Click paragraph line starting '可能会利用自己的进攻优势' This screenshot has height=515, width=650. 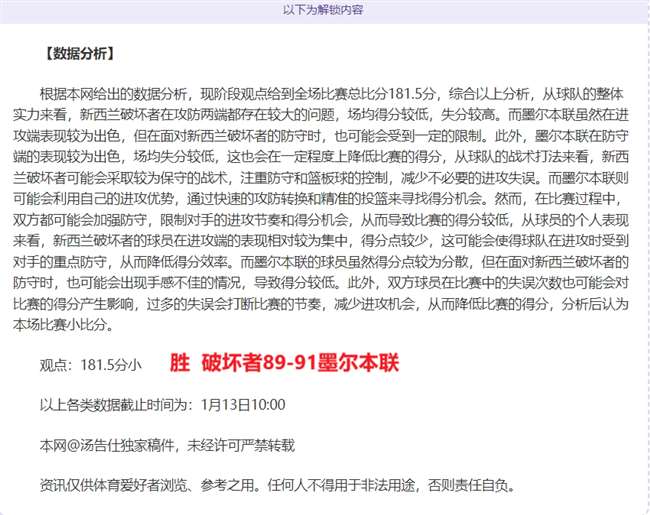[x=318, y=199]
